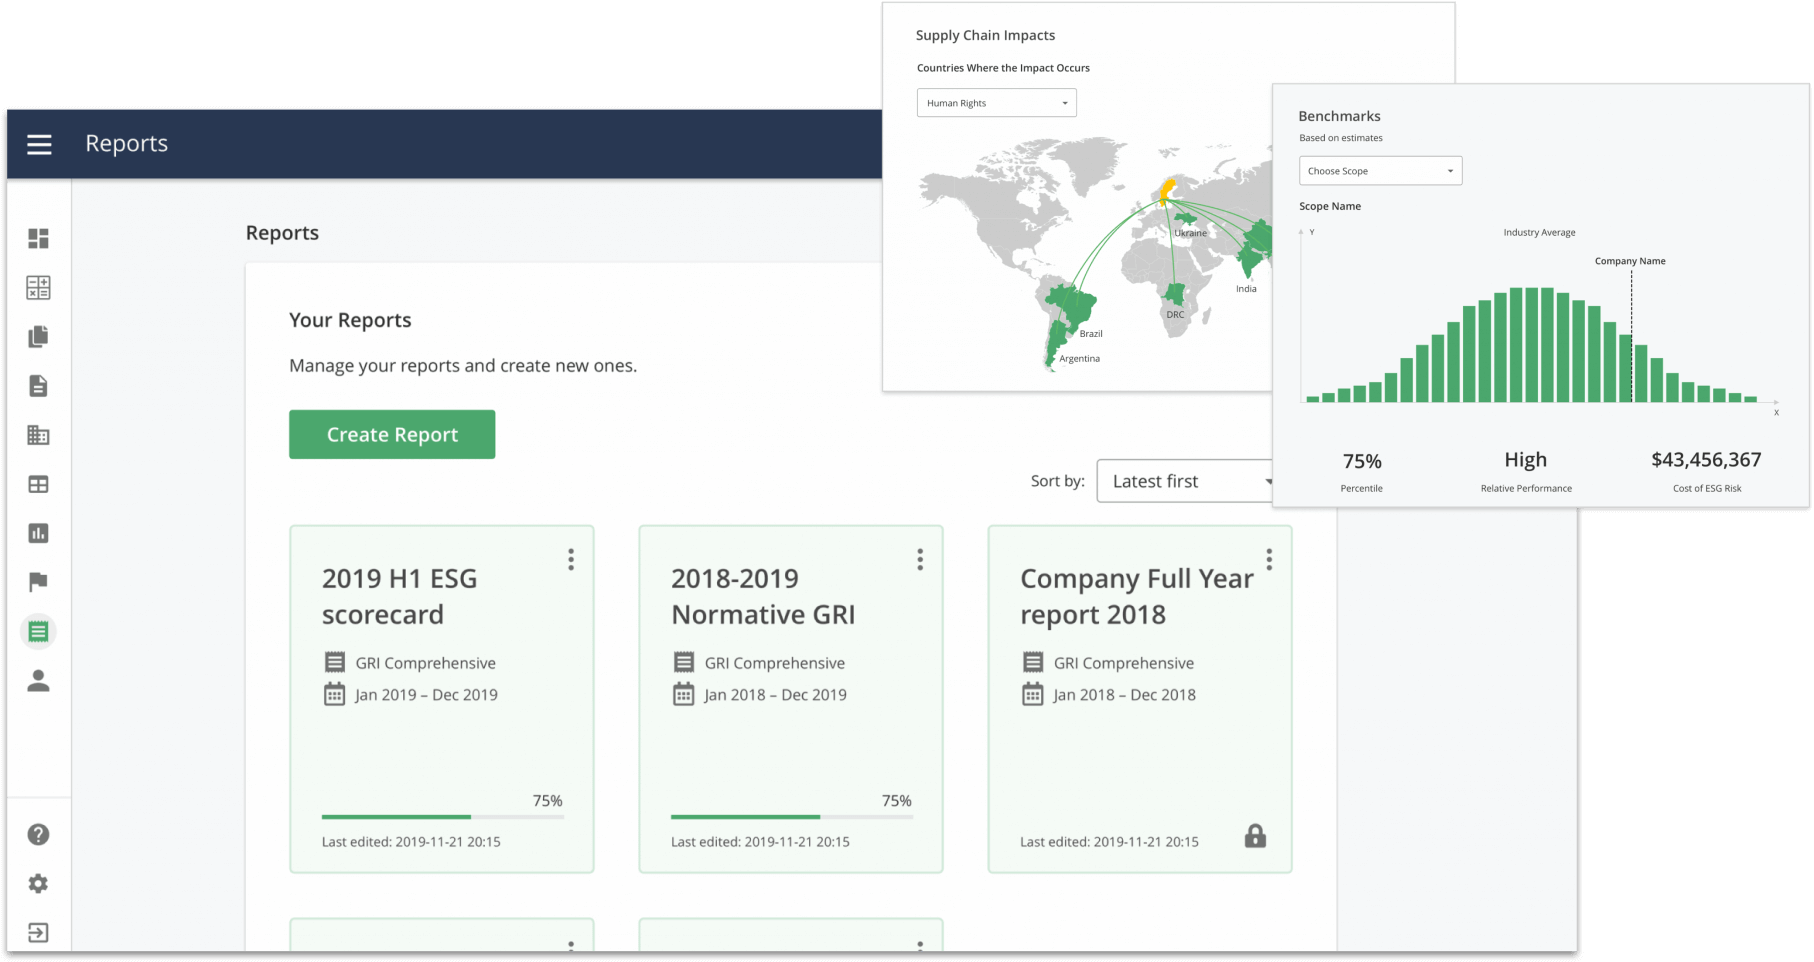Image resolution: width=1814 pixels, height=962 pixels.
Task: Click Jan 2018 – Dec 2019 date range
Action: click(775, 695)
